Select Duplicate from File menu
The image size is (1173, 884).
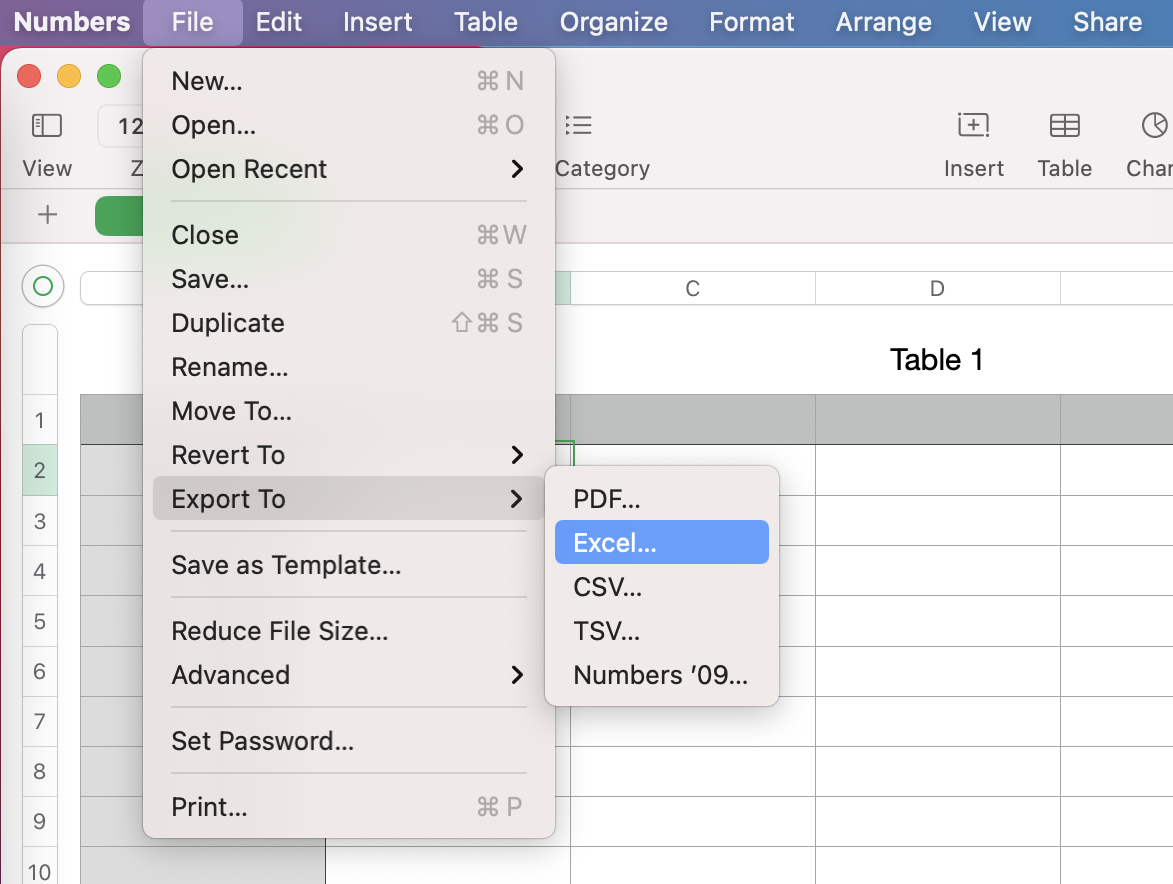click(349, 323)
